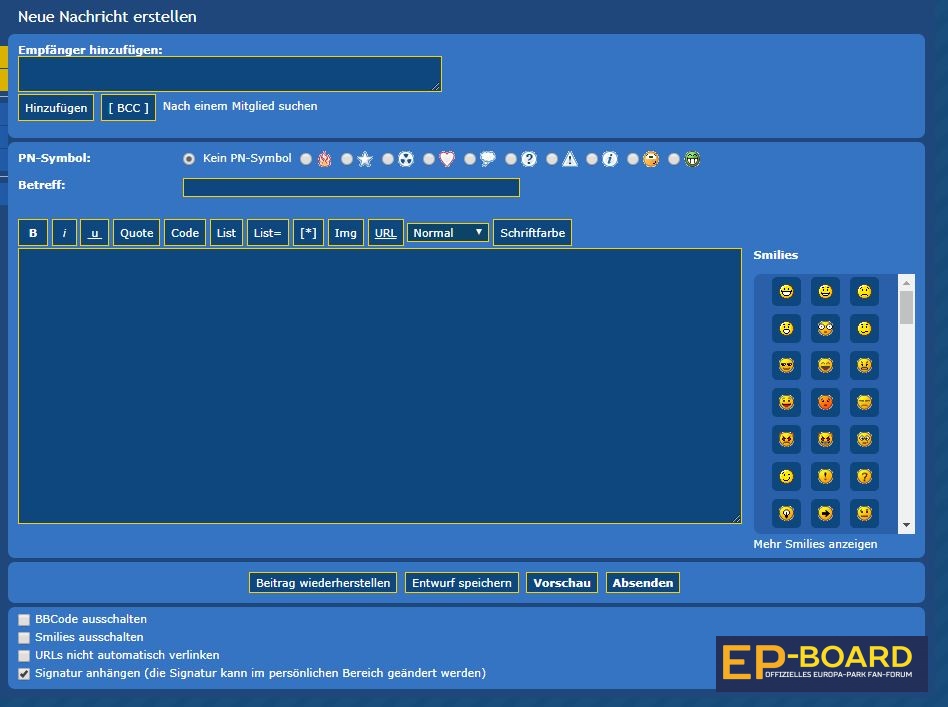Open the 'Normal' font size dropdown
The image size is (948, 707).
[448, 233]
